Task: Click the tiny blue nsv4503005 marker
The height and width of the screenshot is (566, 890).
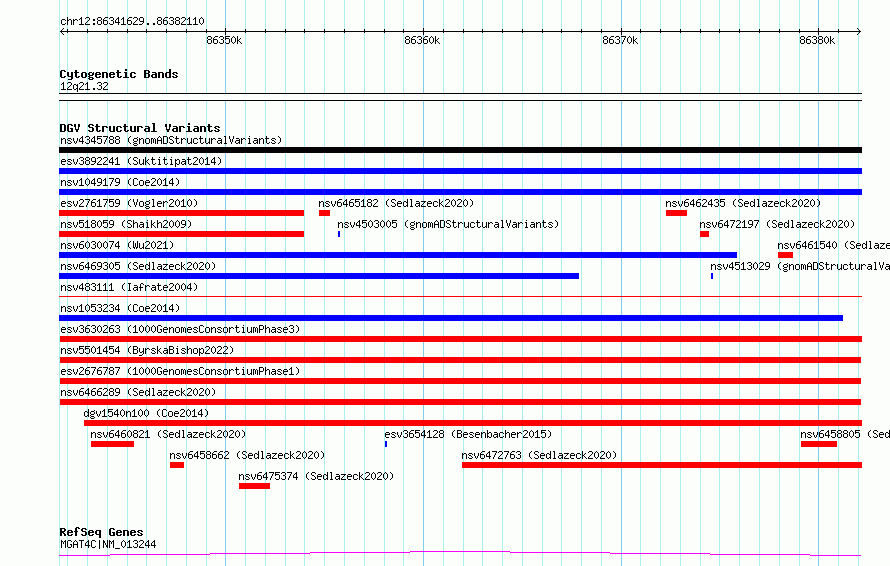Action: 339,234
